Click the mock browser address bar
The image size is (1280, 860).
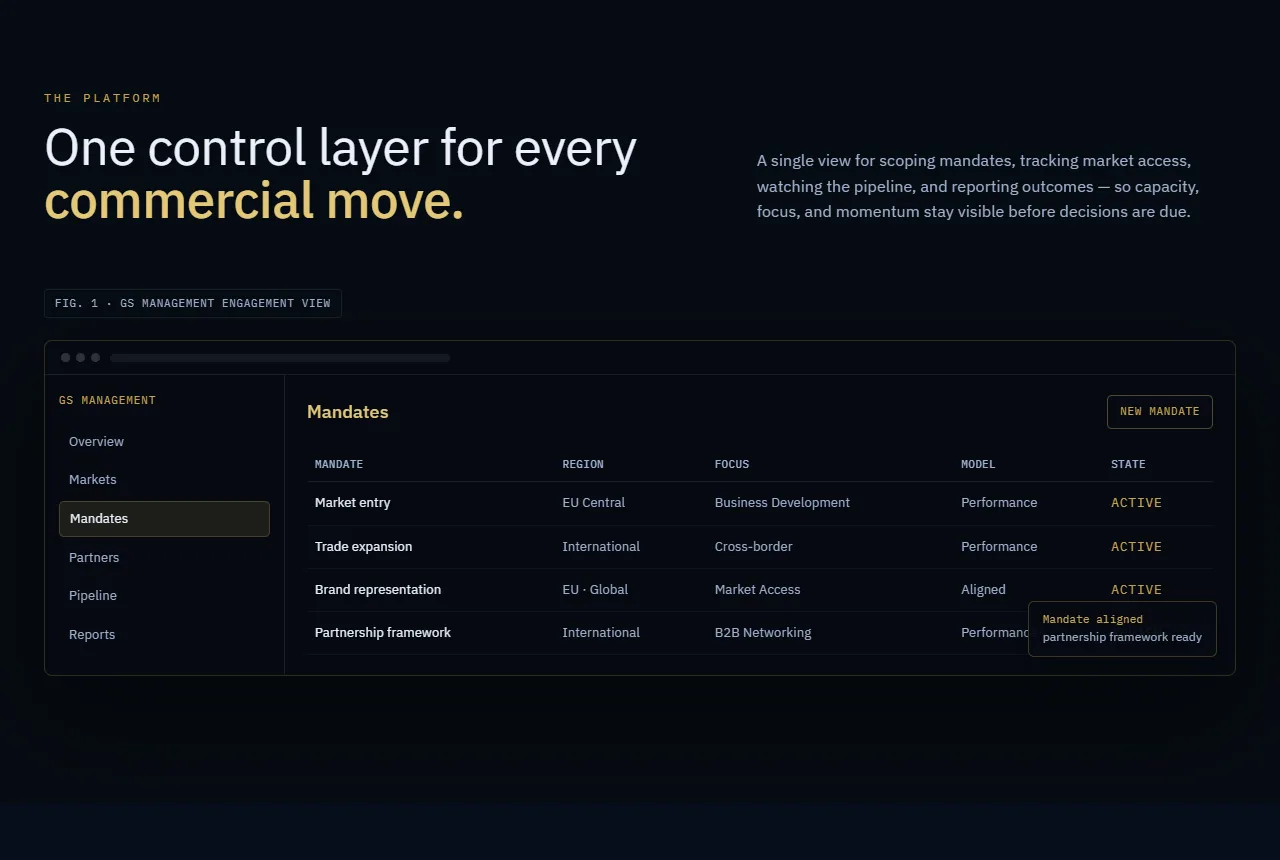(280, 358)
